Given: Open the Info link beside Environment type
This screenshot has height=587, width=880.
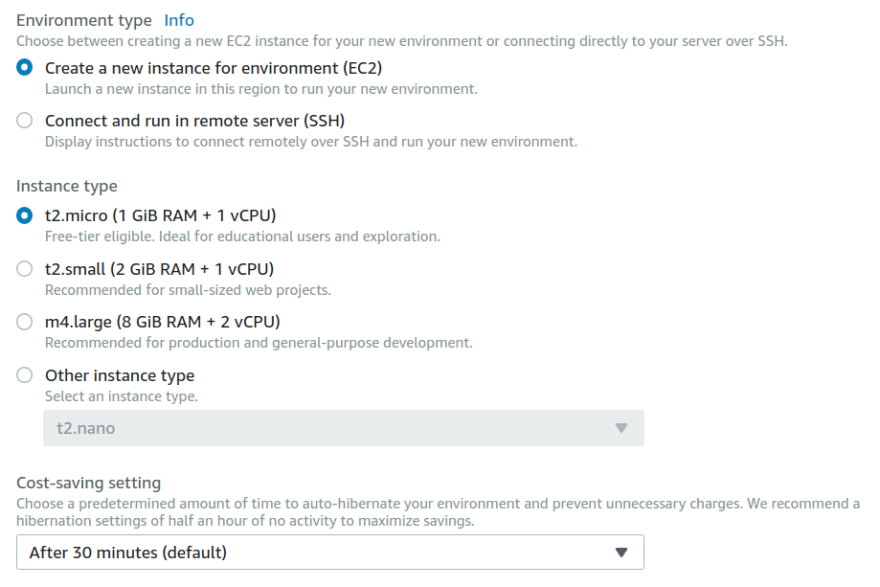Looking at the screenshot, I should tap(179, 20).
